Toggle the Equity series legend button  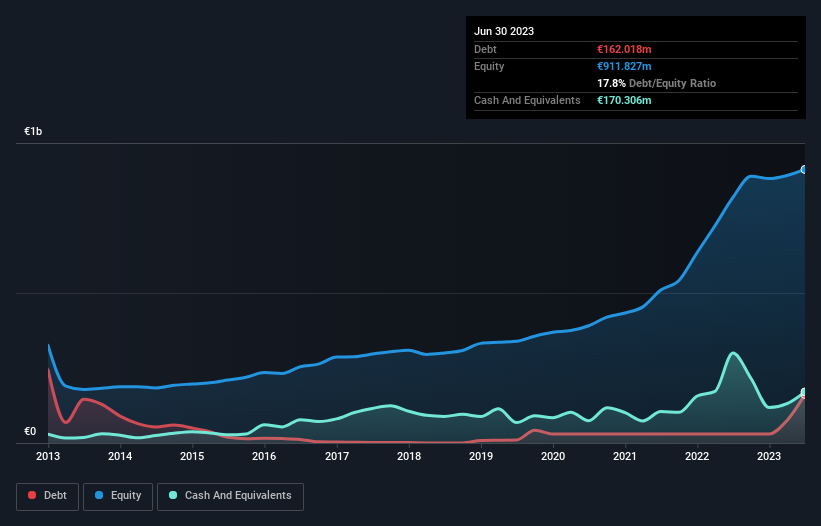pos(118,496)
